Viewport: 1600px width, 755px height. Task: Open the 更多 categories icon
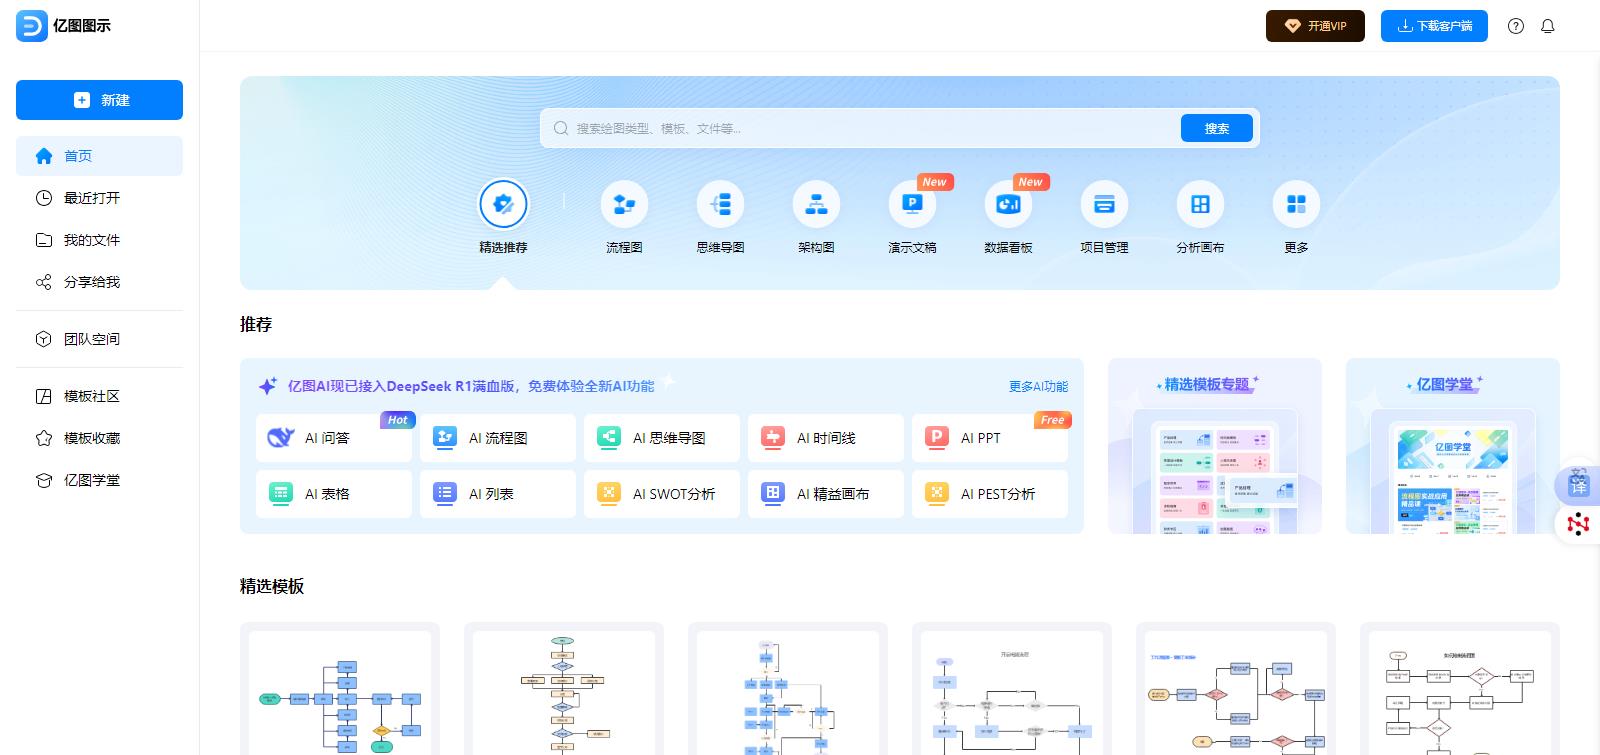point(1296,204)
